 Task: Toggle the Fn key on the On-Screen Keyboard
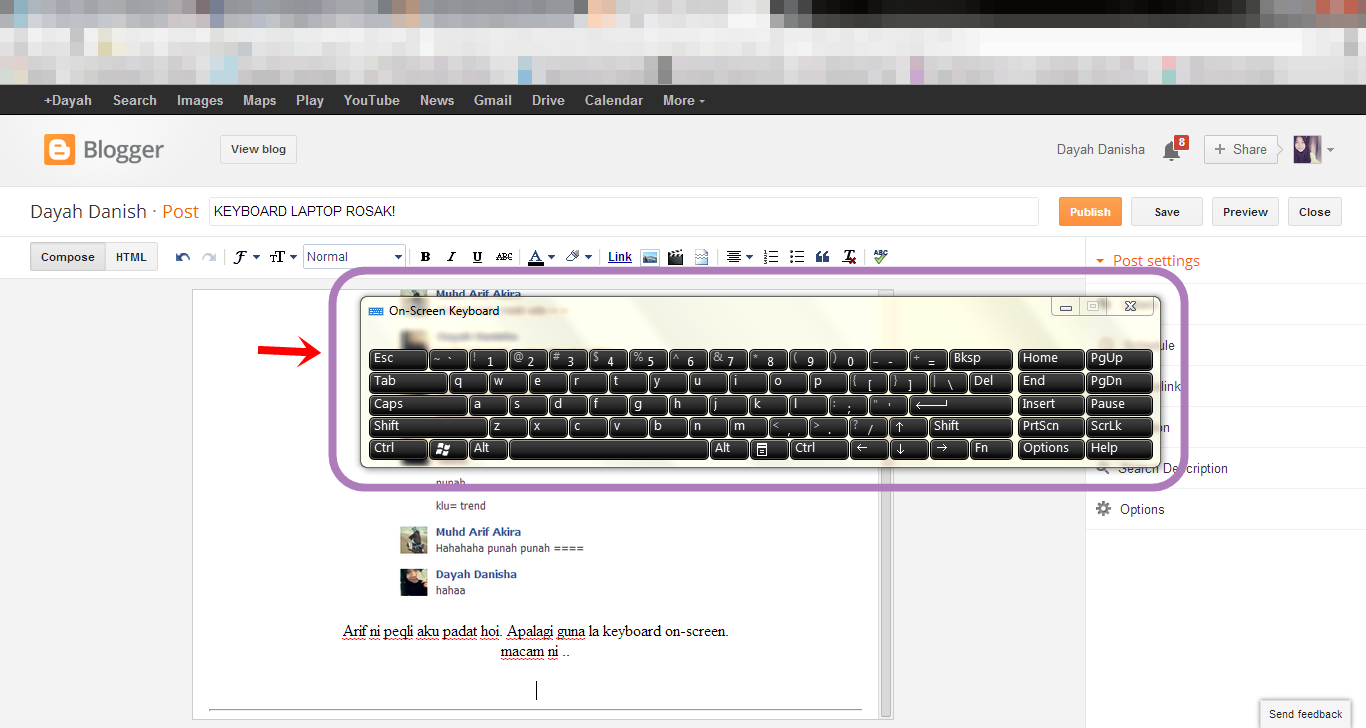coord(991,449)
